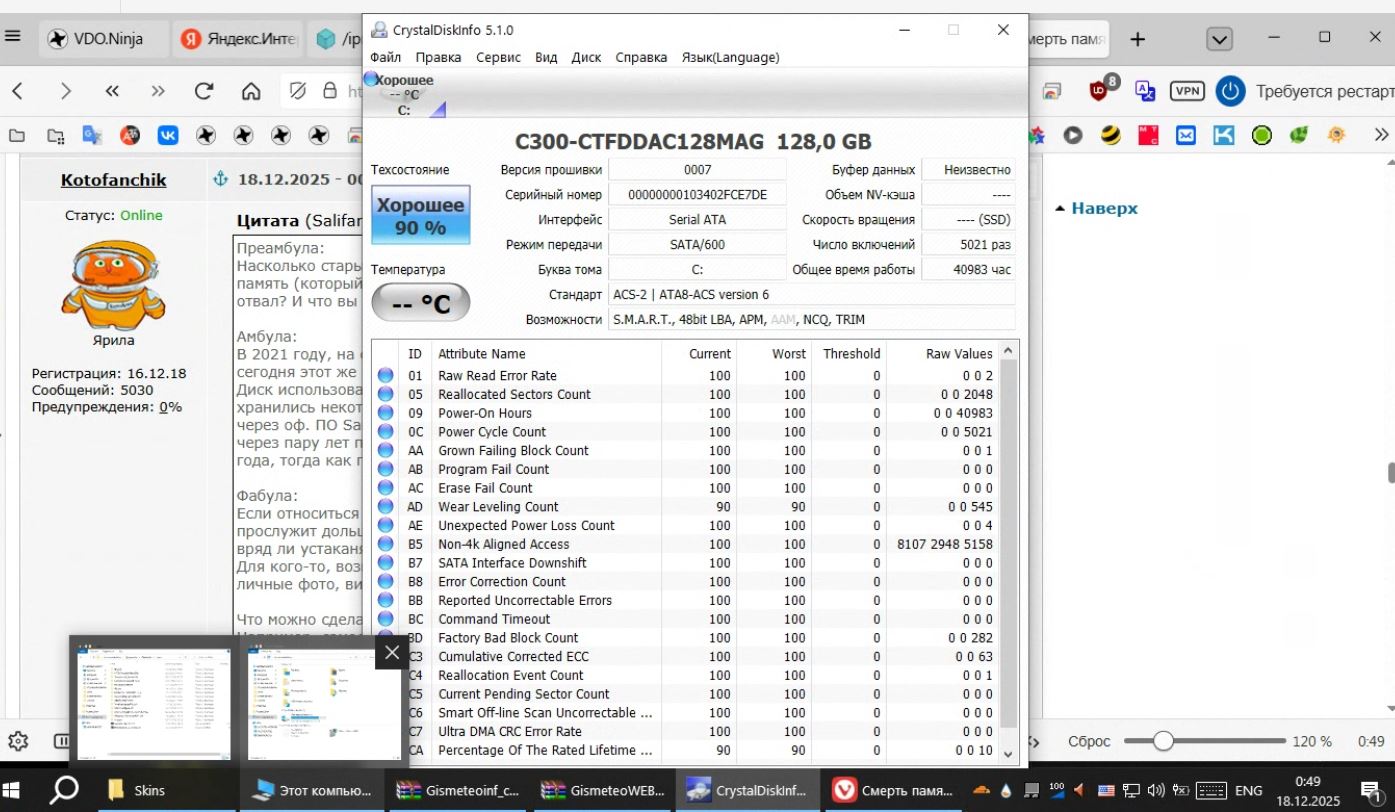Switch to the Яндекс.Инте browser tab
This screenshot has height=812, width=1395.
pos(239,39)
